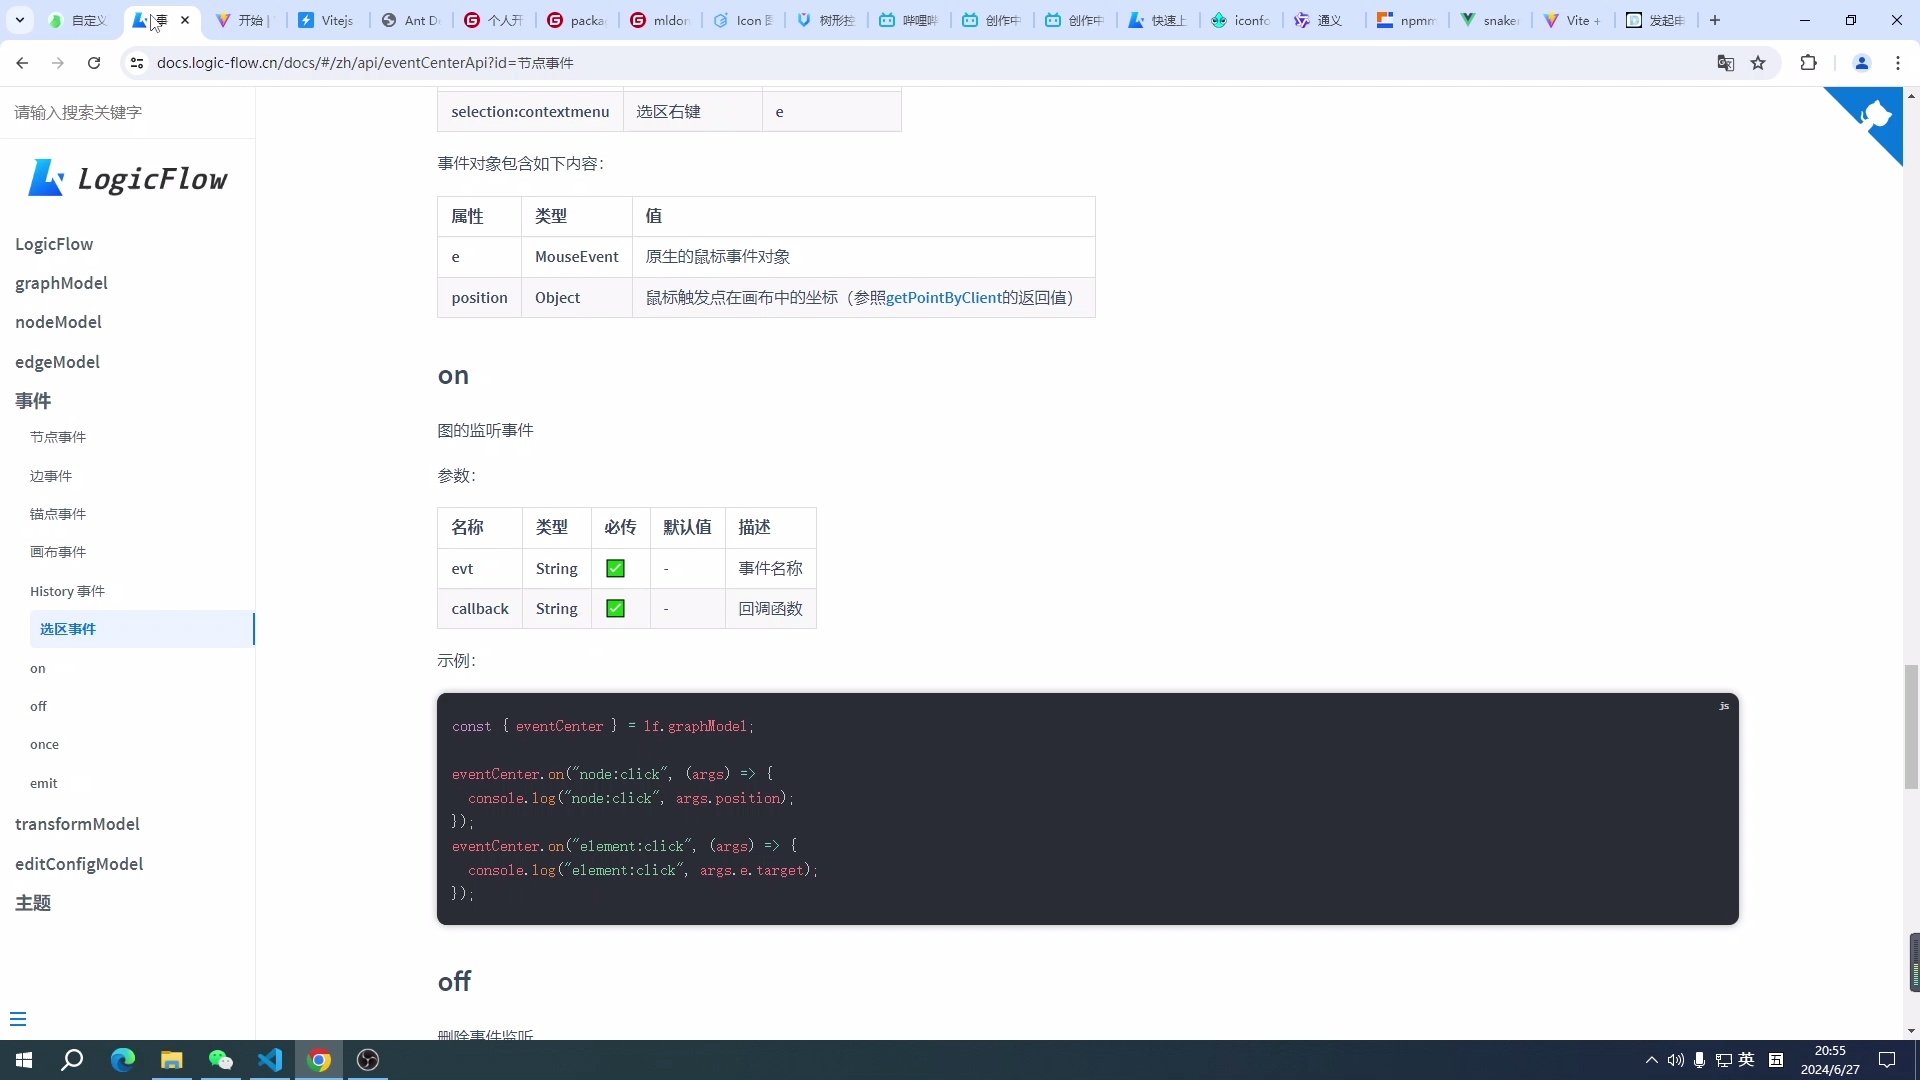Open the sidebar hamburger menu at bottom

19,1018
